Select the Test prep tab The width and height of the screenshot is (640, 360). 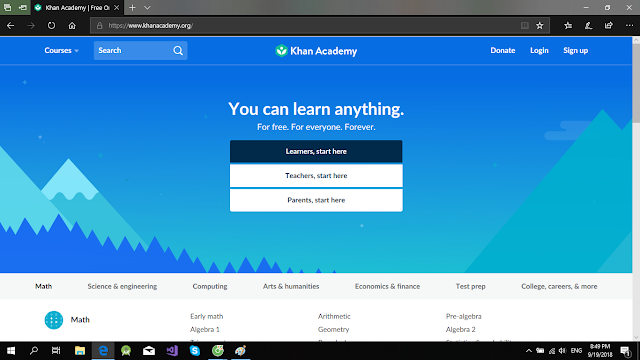point(471,287)
